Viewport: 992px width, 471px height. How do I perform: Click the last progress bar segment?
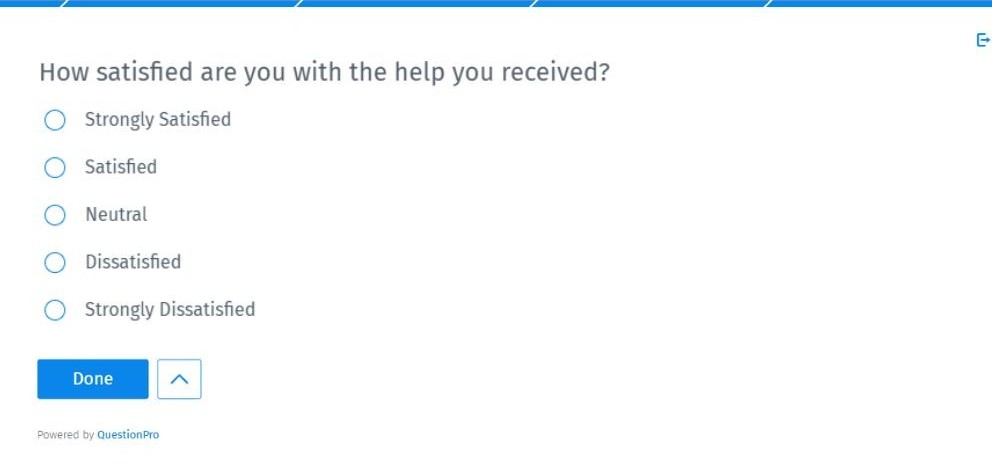click(880, 3)
